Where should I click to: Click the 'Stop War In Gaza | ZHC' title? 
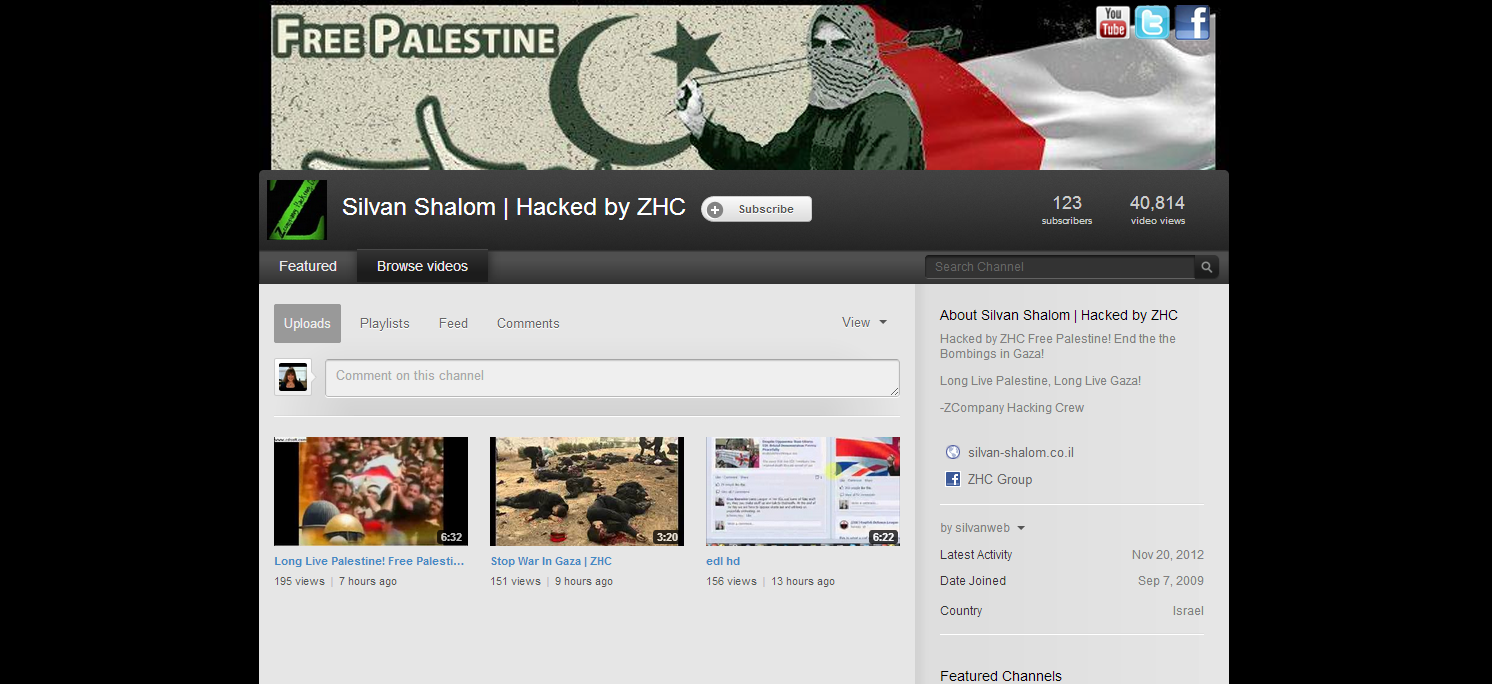[551, 562]
